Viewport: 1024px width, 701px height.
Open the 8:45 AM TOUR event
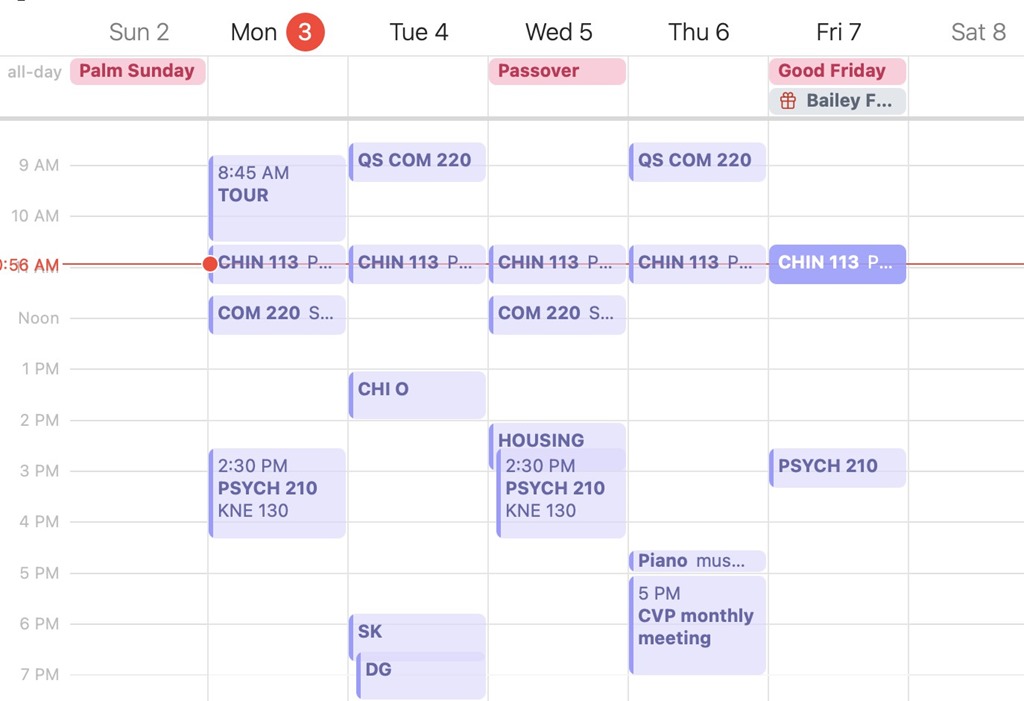coord(278,198)
